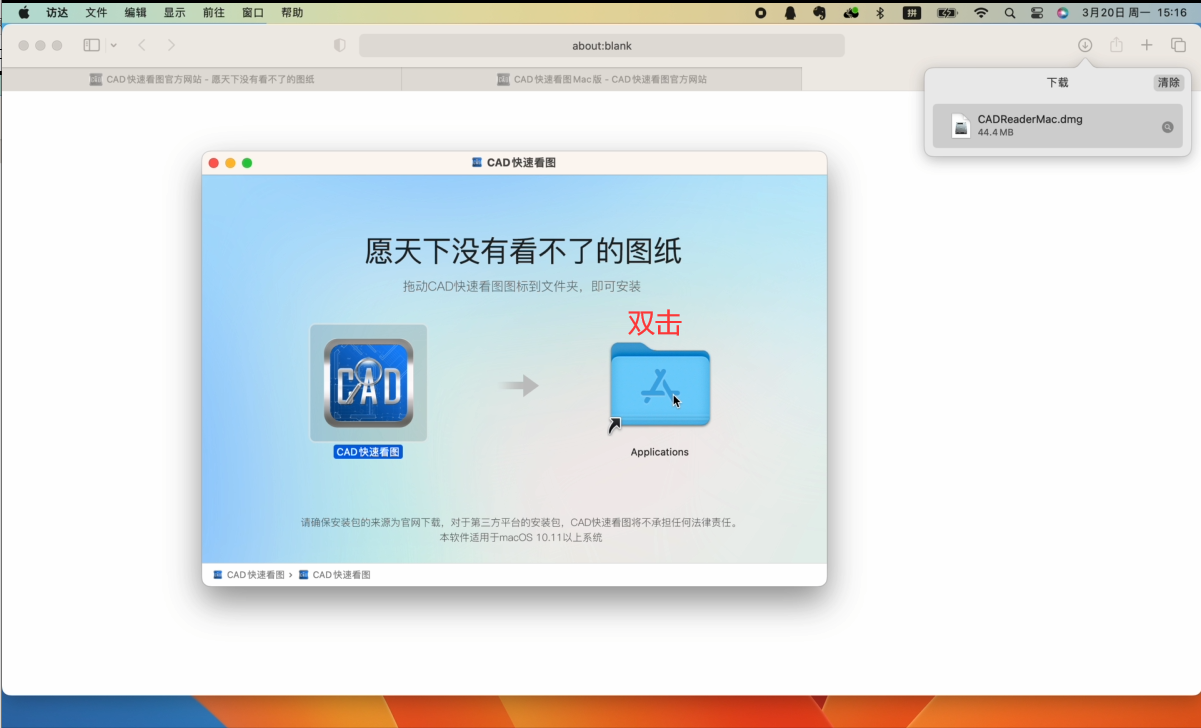Click the dmg file icon in downloads
The height and width of the screenshot is (728, 1201).
pyautogui.click(x=961, y=126)
